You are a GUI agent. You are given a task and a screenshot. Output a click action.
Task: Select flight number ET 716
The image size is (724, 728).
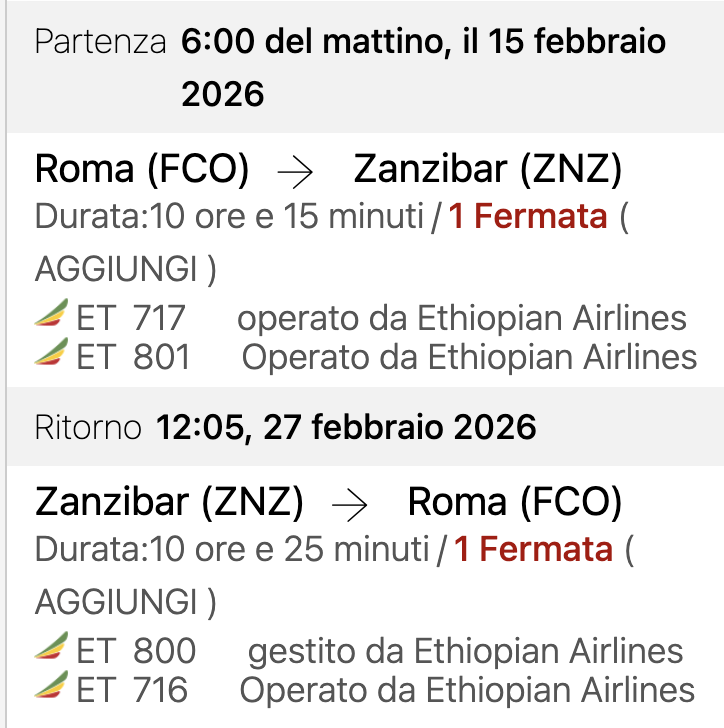tap(132, 690)
